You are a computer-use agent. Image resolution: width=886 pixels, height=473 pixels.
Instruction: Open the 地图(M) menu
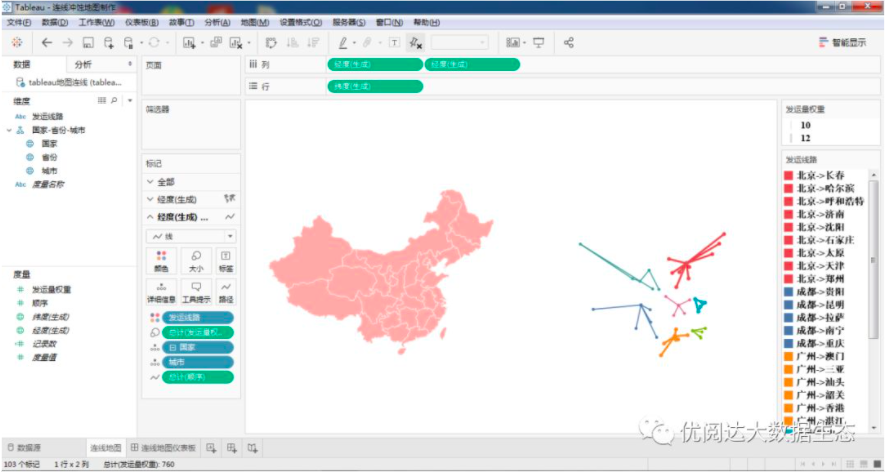255,22
